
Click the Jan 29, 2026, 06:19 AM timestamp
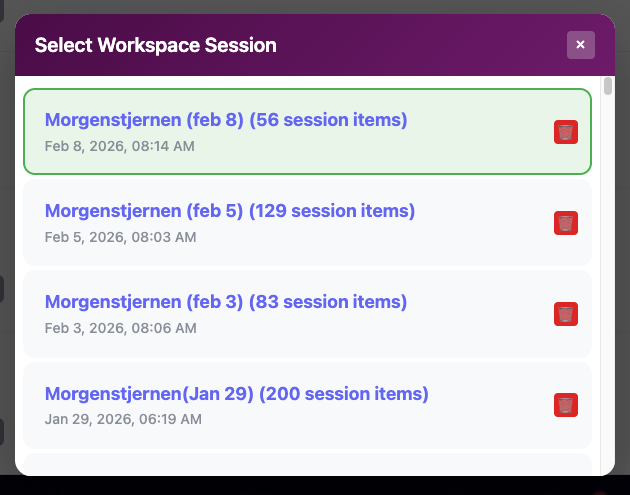(x=123, y=419)
